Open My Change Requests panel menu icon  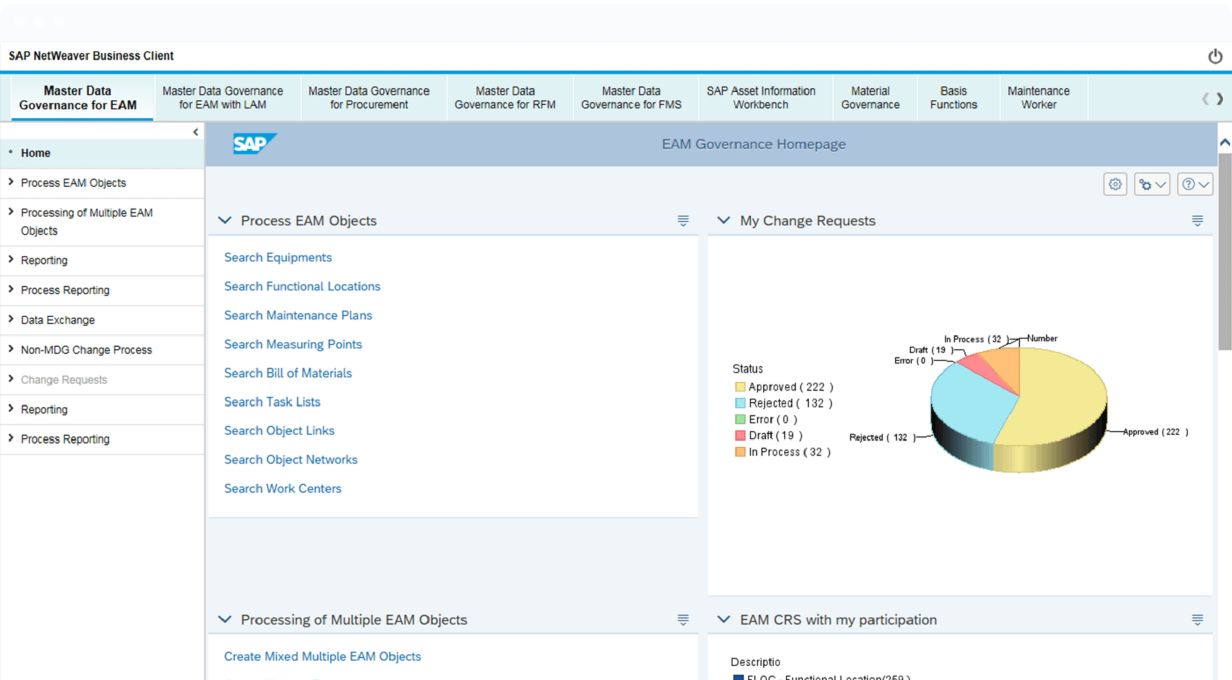[x=1197, y=221]
